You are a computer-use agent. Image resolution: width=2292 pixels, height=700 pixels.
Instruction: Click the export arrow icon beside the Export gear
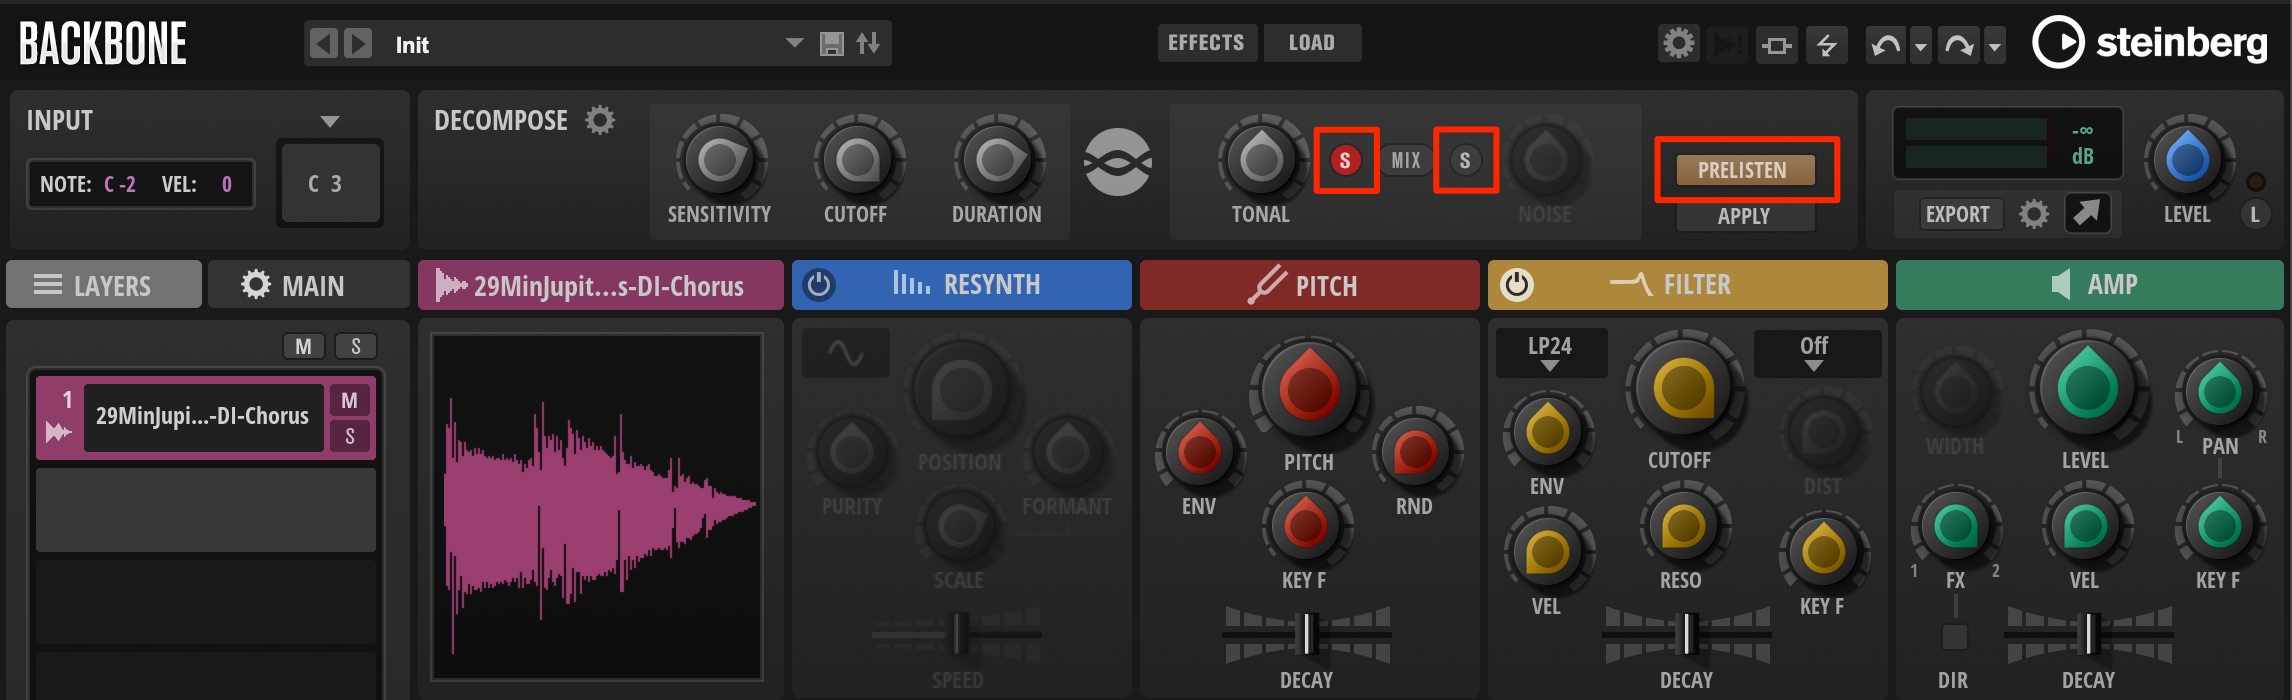[x=2088, y=212]
